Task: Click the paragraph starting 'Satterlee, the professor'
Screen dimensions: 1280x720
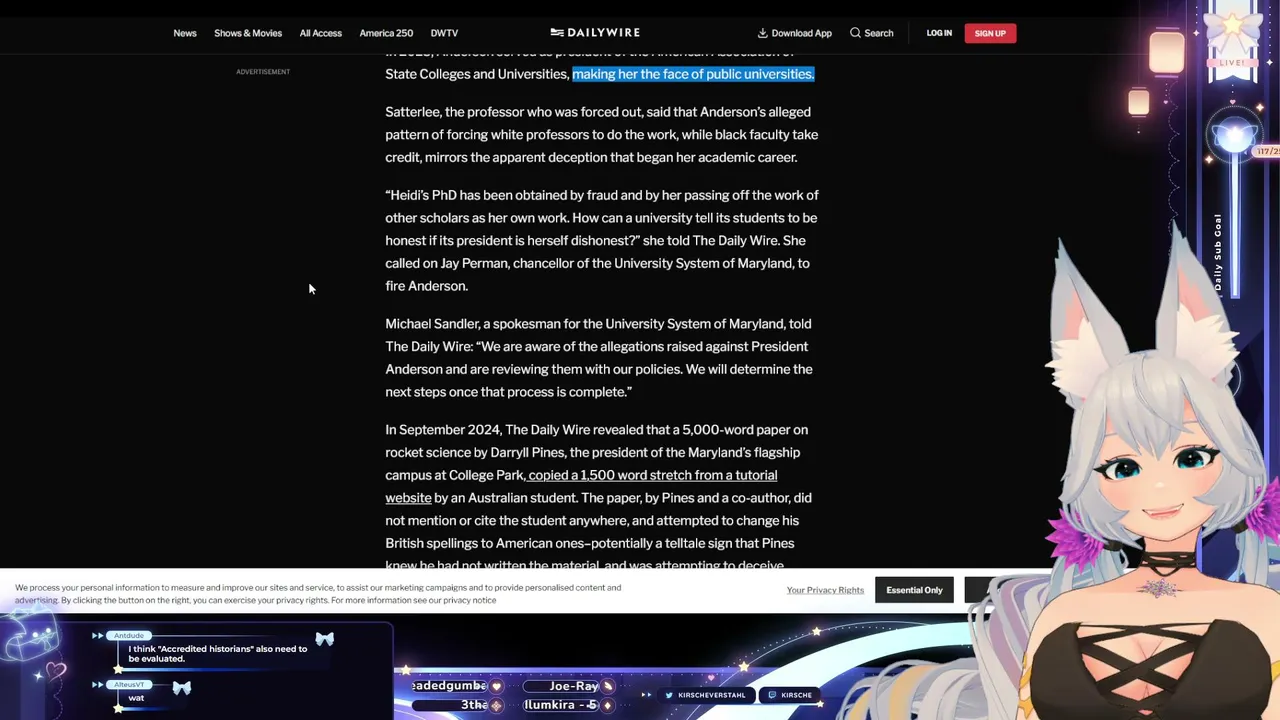Action: tap(602, 134)
